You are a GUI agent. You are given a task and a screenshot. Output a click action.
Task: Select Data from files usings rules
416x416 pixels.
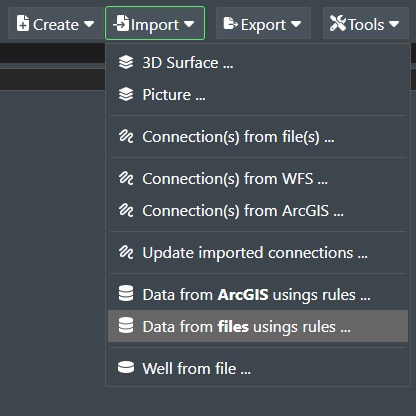click(258, 326)
